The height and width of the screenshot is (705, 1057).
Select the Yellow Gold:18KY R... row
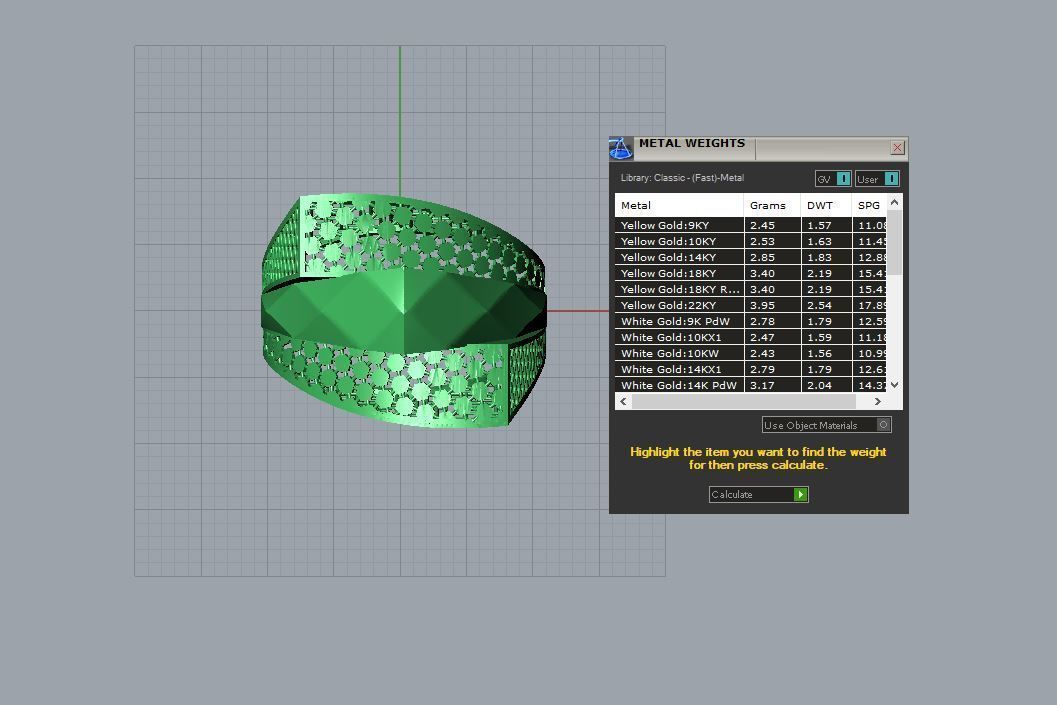click(x=750, y=289)
